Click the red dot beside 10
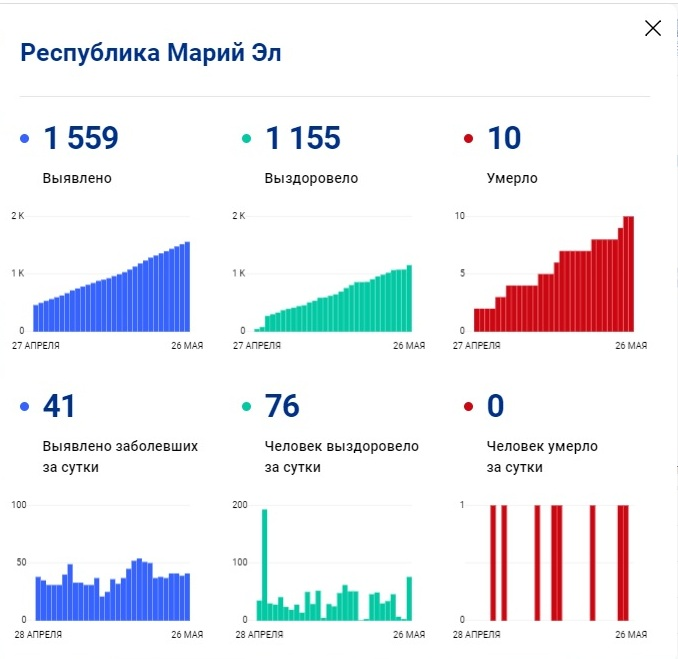 pos(468,139)
